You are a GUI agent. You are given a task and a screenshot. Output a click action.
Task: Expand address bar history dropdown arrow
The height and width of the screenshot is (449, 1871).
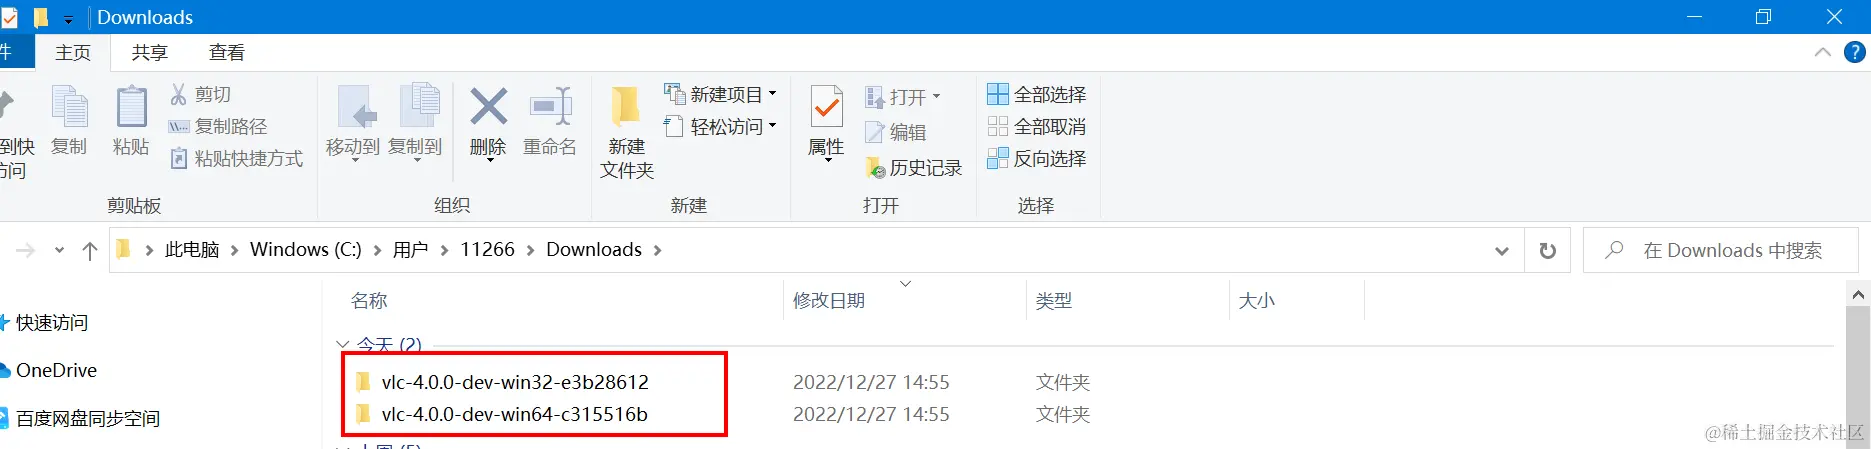pos(1501,251)
